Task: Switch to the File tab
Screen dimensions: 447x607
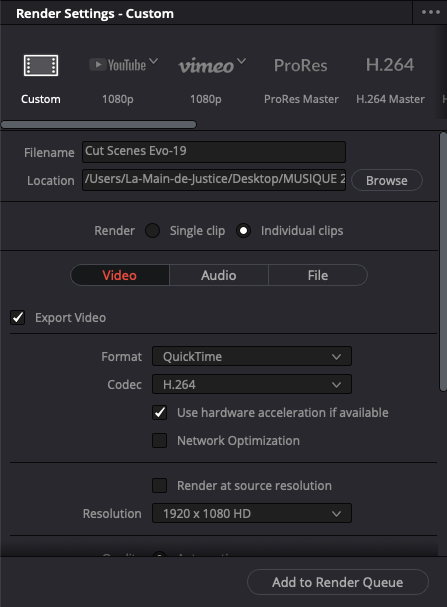Action: 318,275
